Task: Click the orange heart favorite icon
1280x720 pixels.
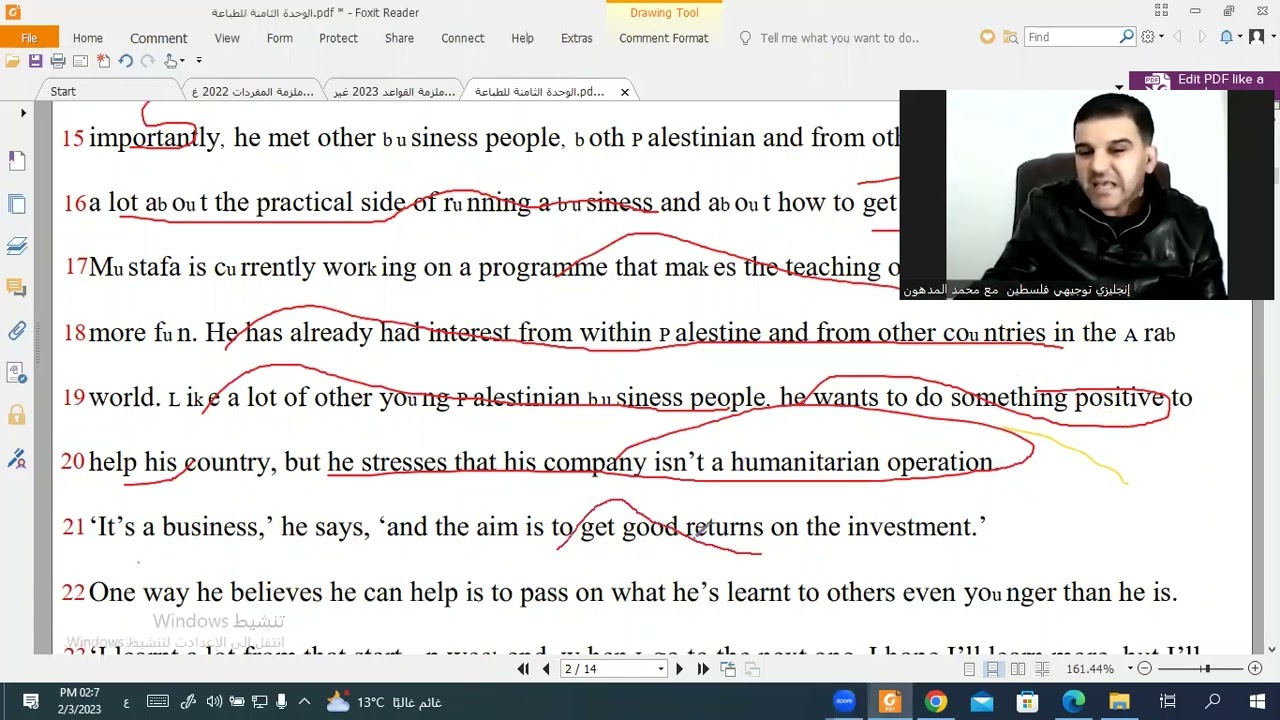Action: click(987, 37)
